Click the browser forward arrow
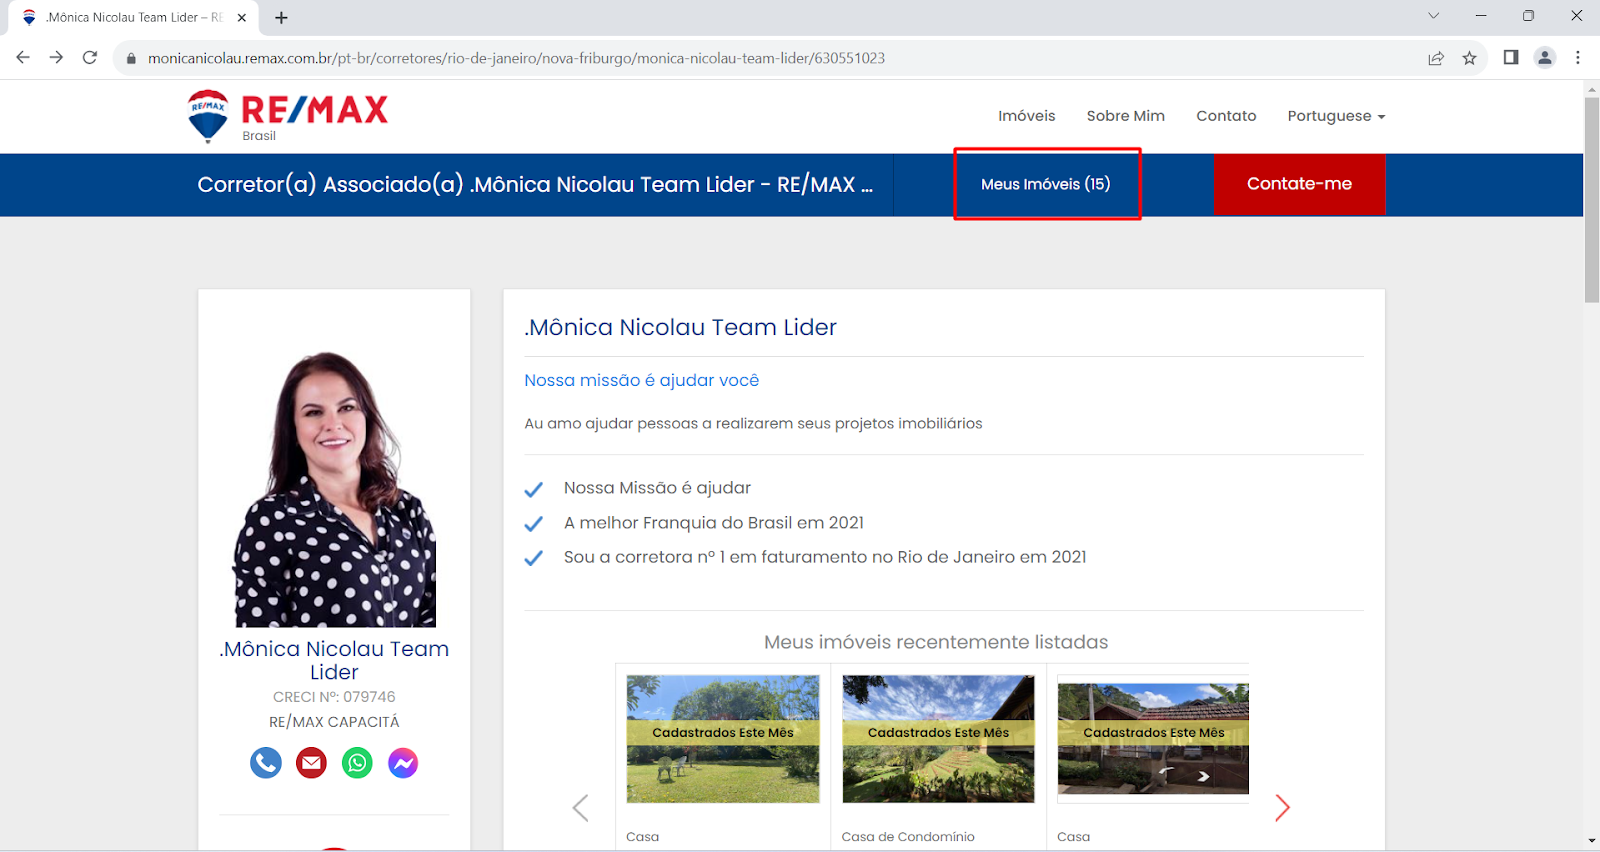Image resolution: width=1600 pixels, height=852 pixels. pyautogui.click(x=56, y=58)
